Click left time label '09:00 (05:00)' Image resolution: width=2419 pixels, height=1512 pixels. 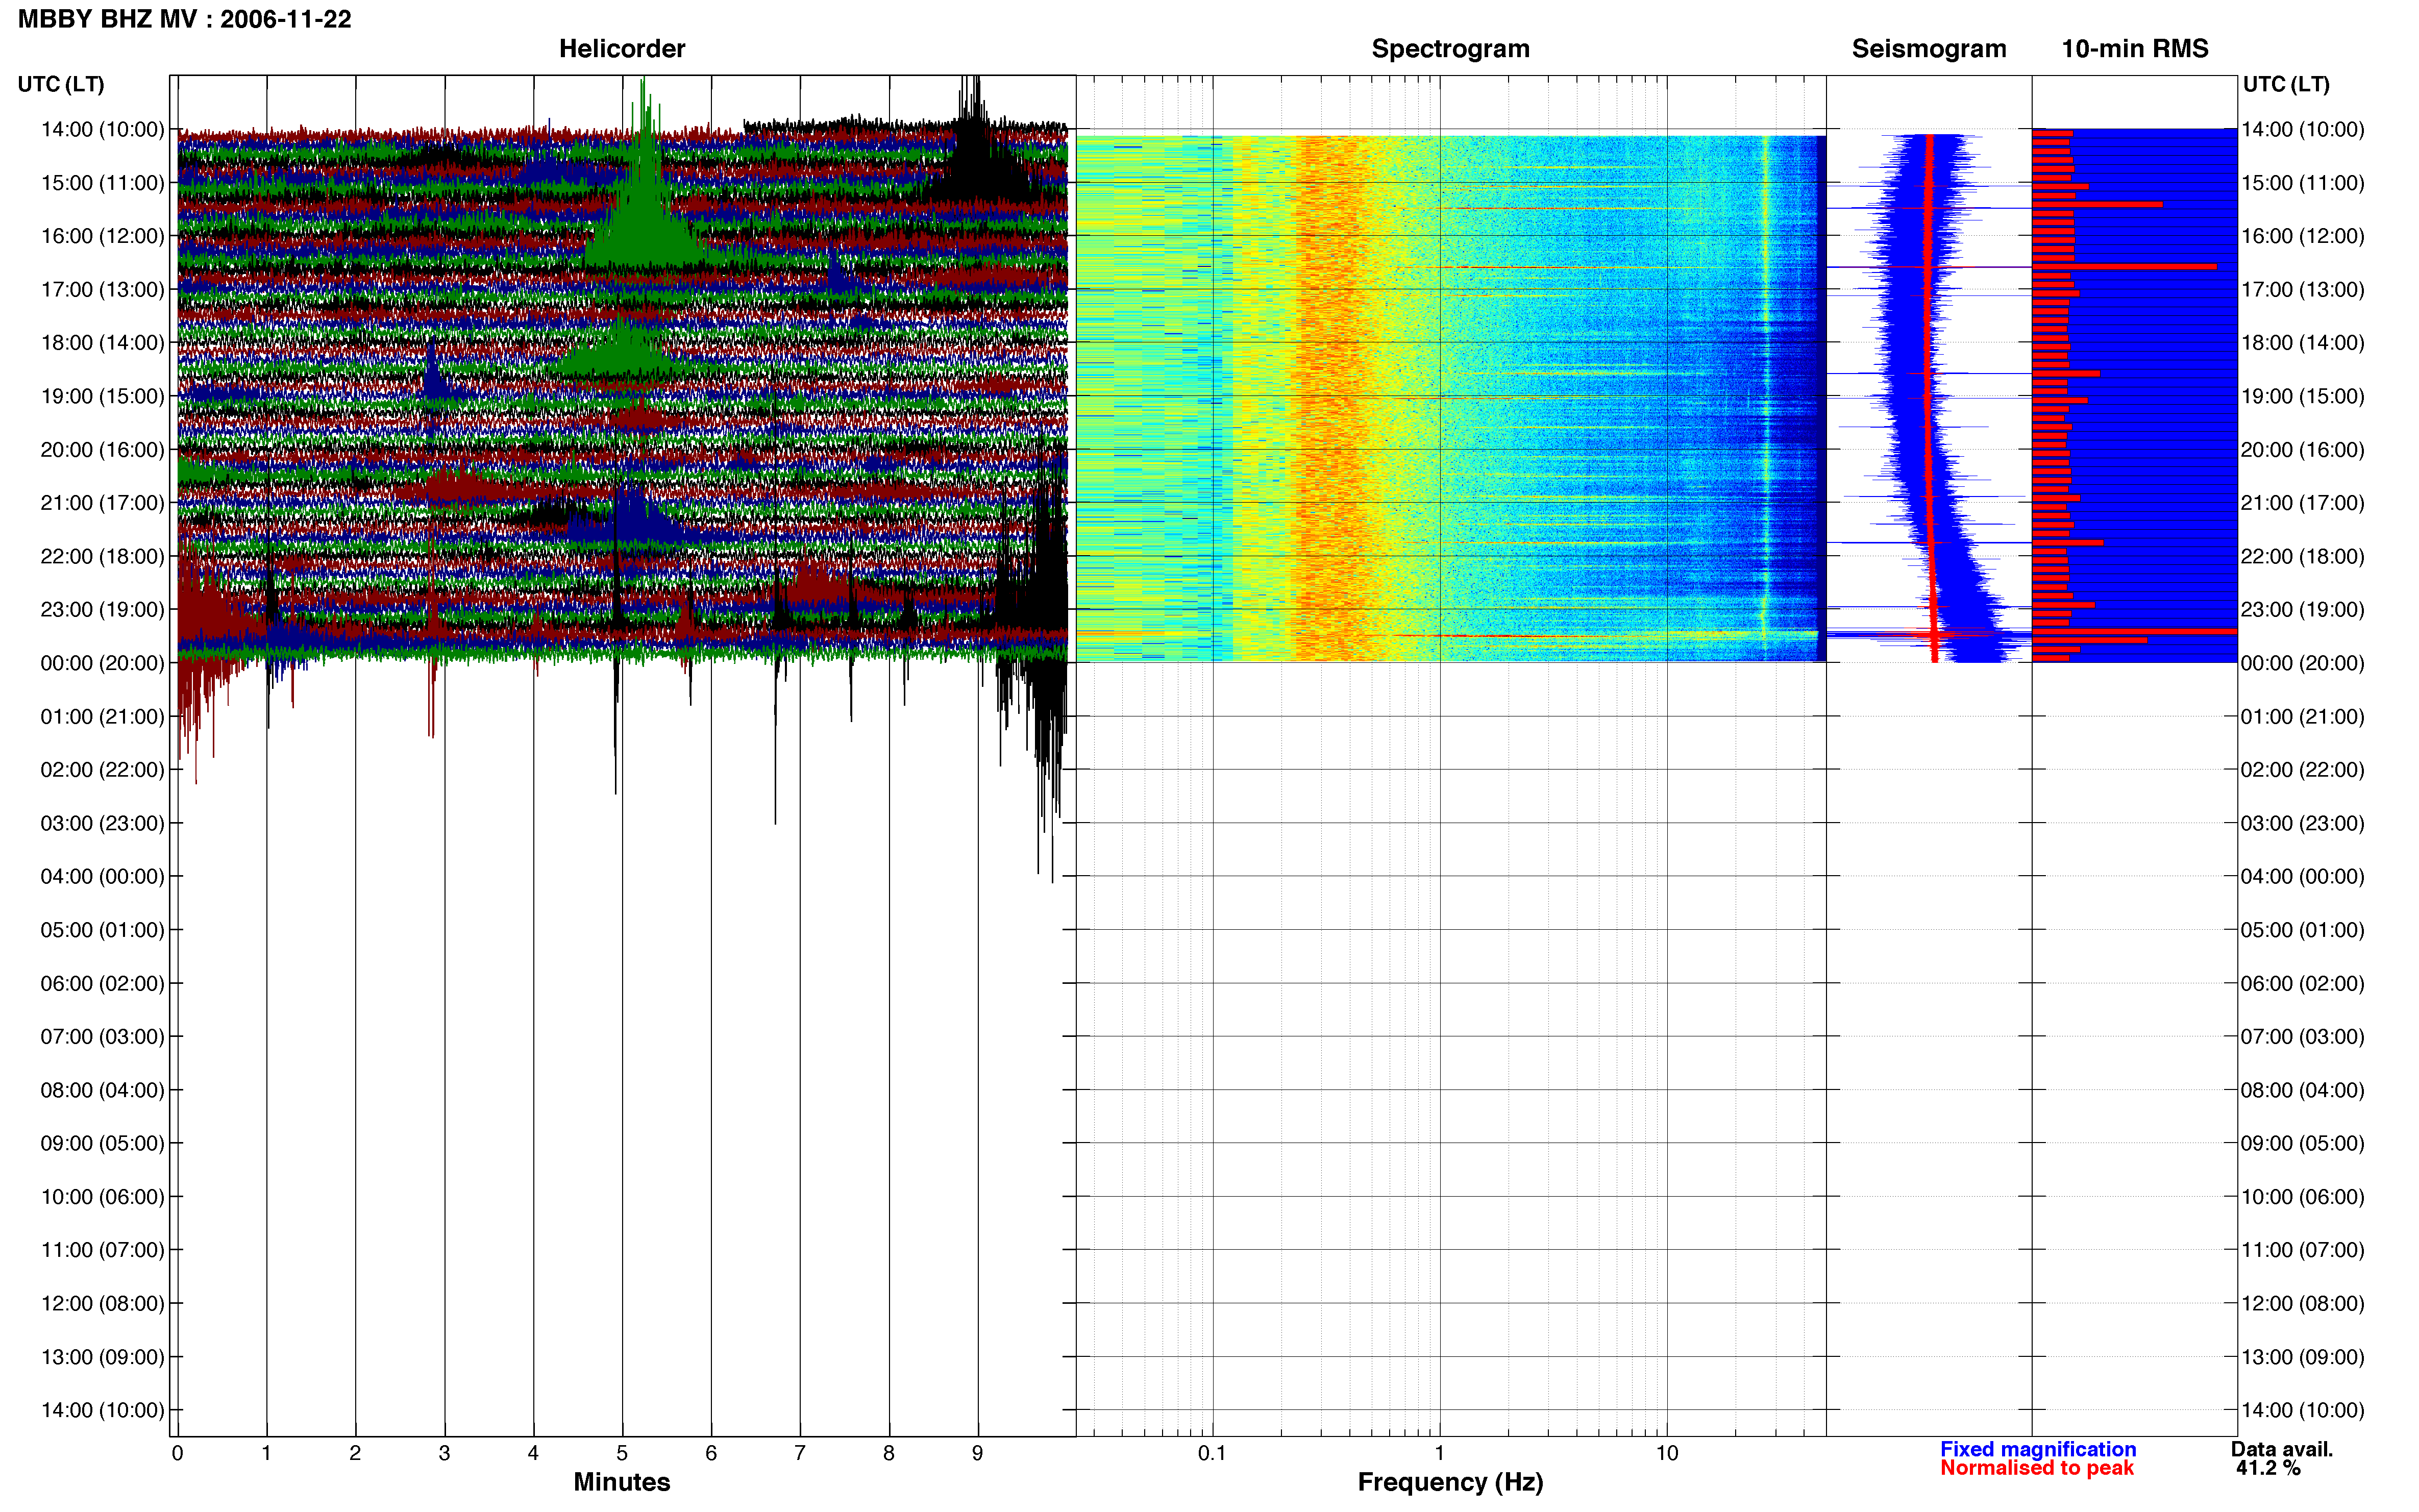click(102, 1143)
